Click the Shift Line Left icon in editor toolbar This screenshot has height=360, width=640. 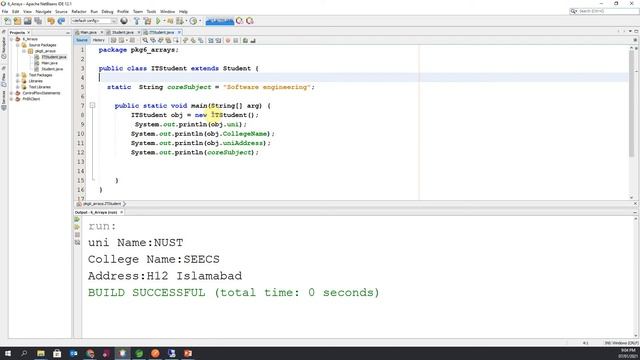(x=211, y=40)
